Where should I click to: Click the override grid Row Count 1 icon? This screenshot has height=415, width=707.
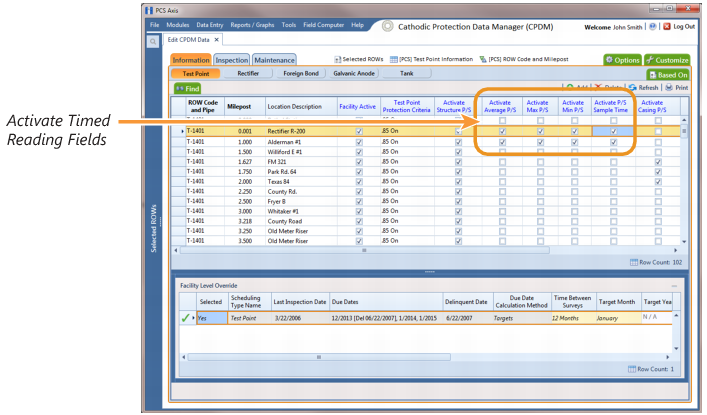tap(632, 369)
